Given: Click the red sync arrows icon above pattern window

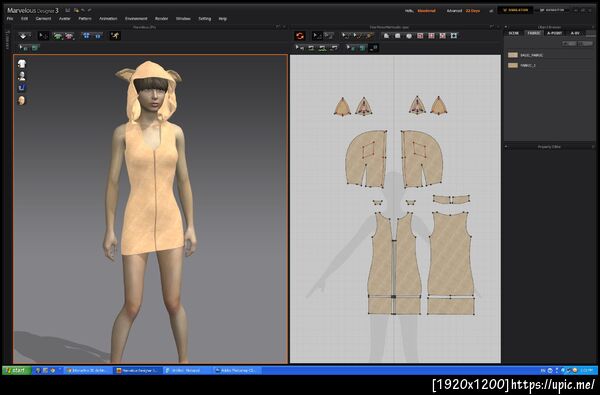Looking at the screenshot, I should pos(300,36).
